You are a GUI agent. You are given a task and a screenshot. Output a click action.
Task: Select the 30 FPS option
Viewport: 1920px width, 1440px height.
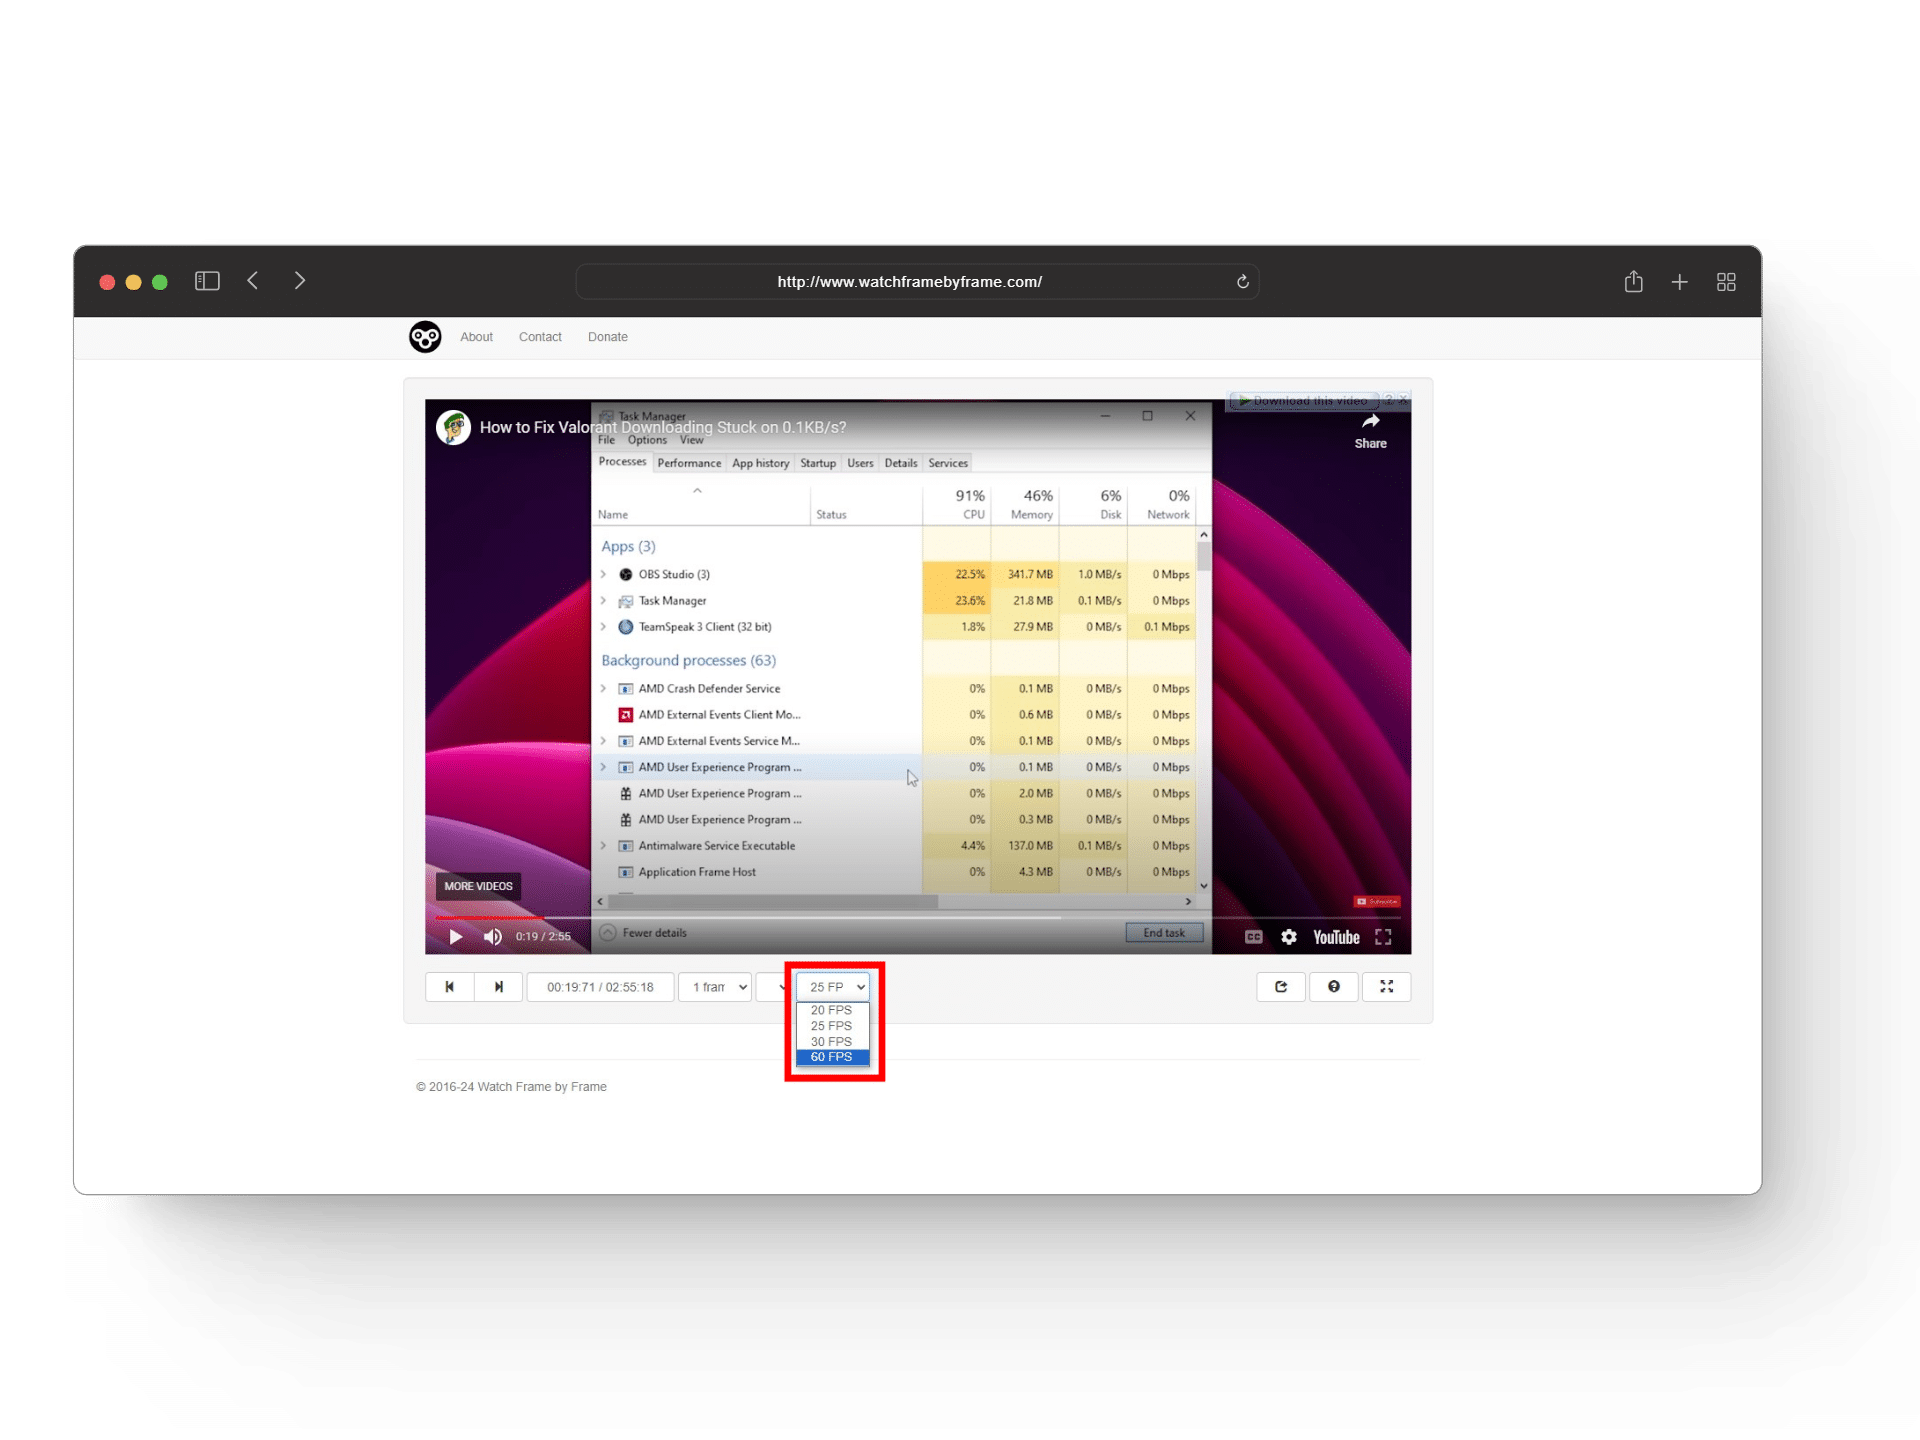pyautogui.click(x=832, y=1042)
